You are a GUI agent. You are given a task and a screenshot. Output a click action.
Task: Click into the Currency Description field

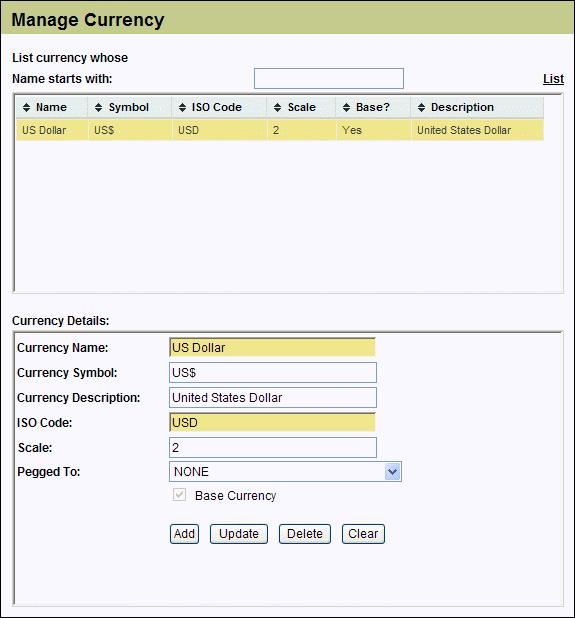(x=273, y=398)
